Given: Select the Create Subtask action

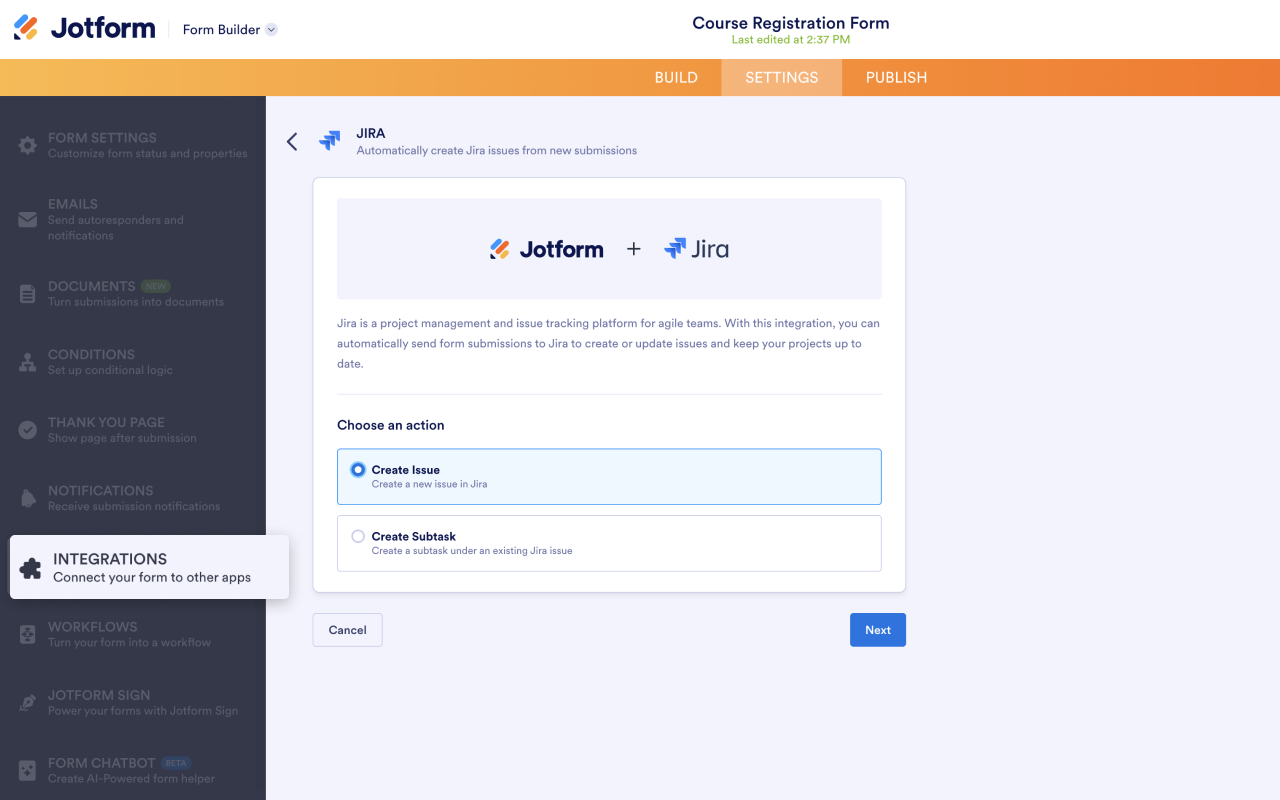Looking at the screenshot, I should tap(609, 543).
